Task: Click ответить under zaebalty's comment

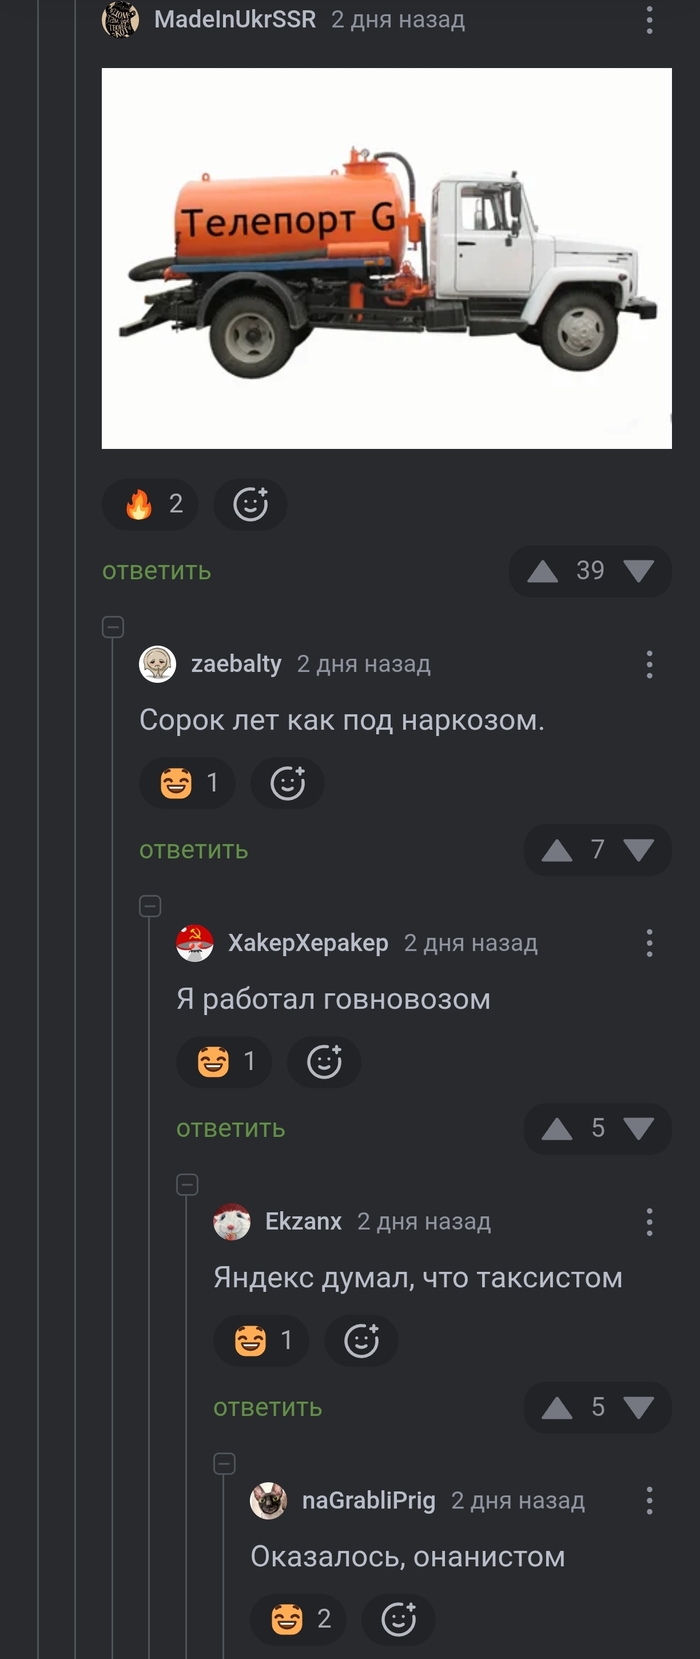Action: pos(194,850)
